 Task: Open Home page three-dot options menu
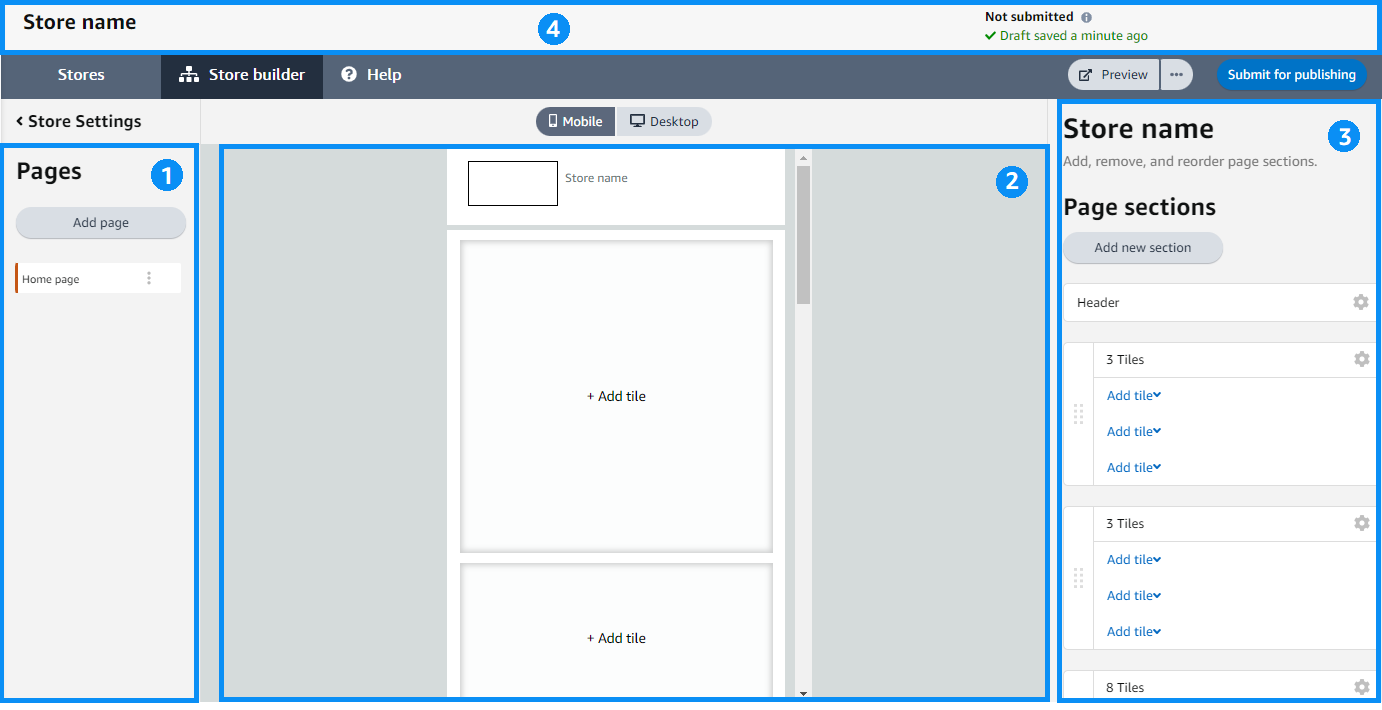[x=149, y=279]
